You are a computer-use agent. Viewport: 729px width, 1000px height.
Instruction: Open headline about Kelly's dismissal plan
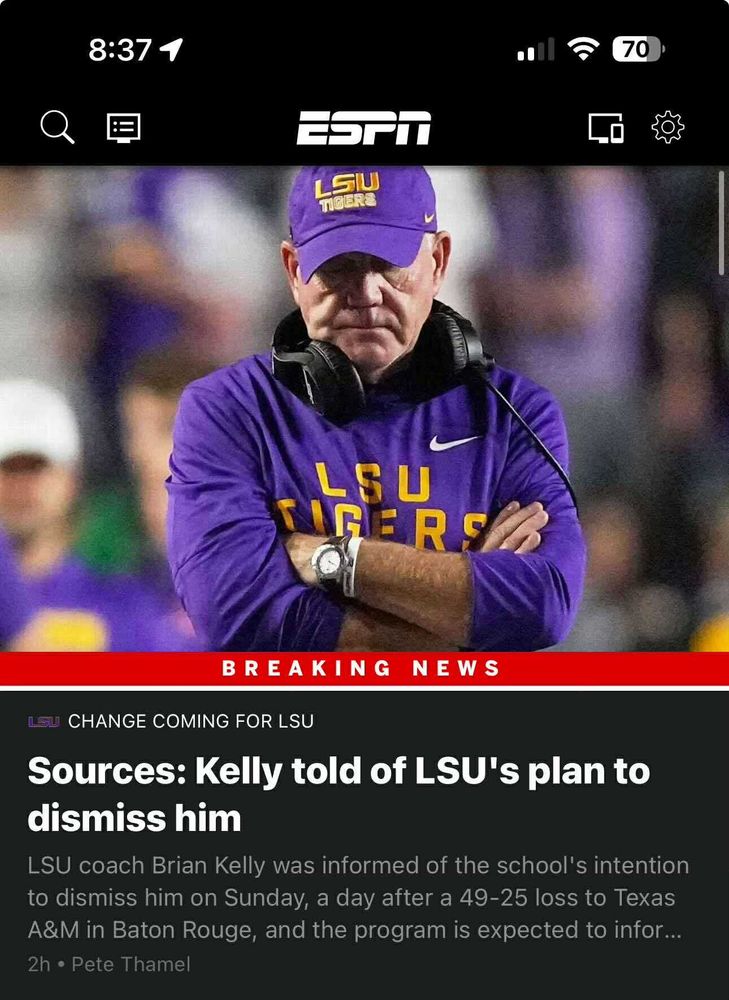[339, 794]
